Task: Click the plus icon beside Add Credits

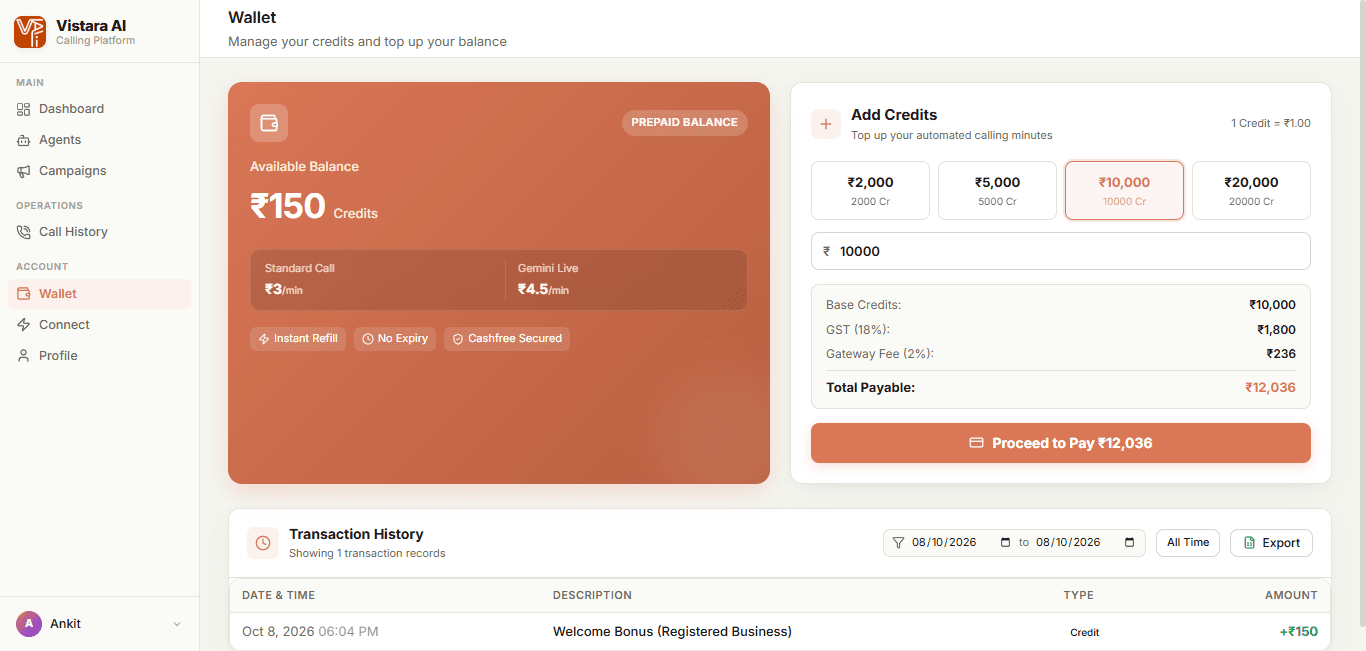Action: point(826,124)
